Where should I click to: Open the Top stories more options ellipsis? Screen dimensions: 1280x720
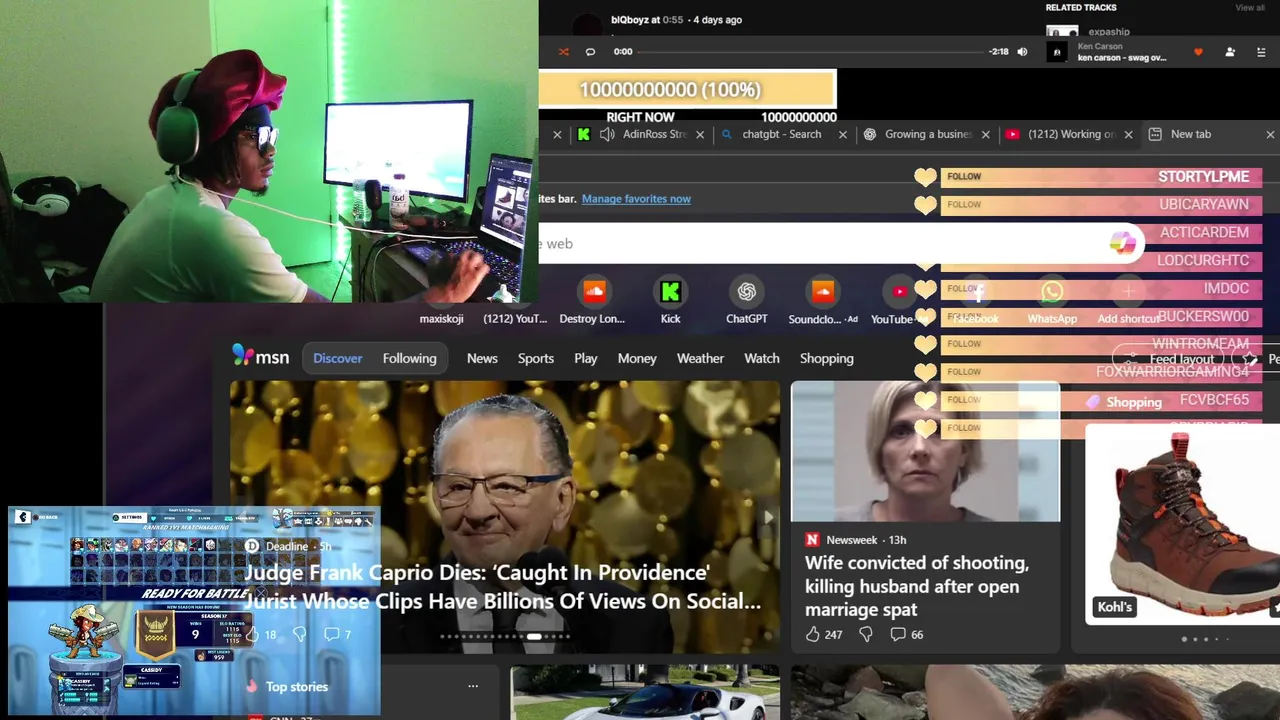click(x=473, y=686)
